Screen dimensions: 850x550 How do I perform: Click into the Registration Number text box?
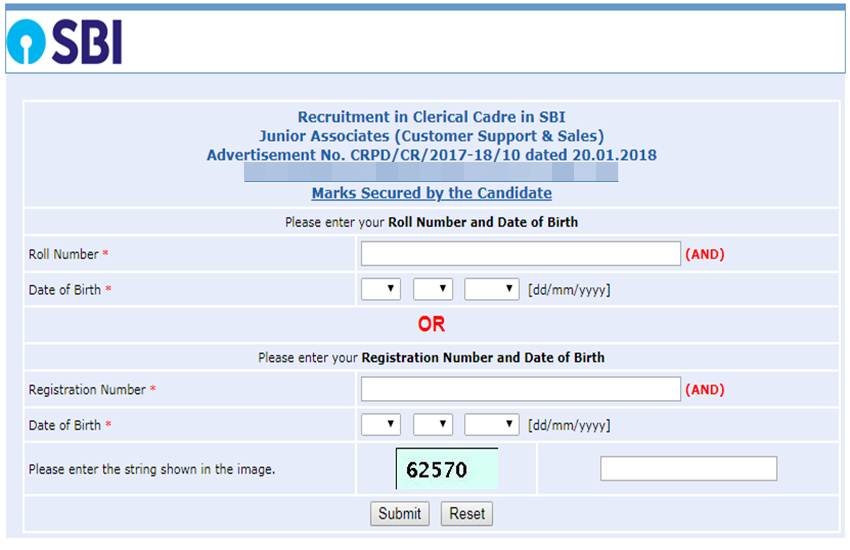point(520,389)
